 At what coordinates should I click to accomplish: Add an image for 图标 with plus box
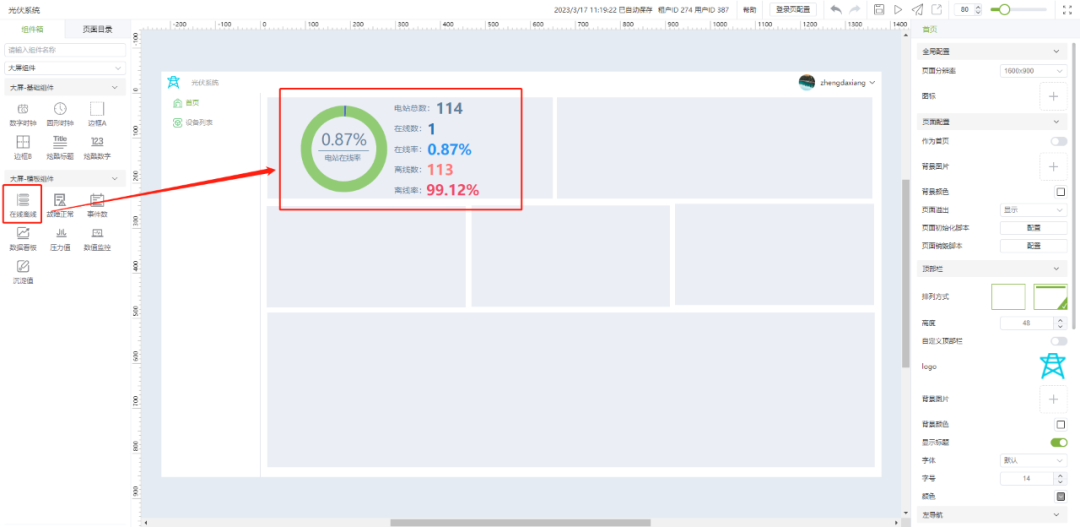click(1052, 96)
